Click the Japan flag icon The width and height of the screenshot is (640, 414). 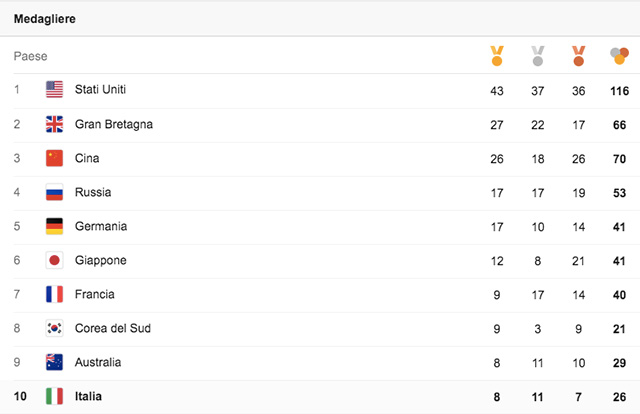pyautogui.click(x=55, y=260)
